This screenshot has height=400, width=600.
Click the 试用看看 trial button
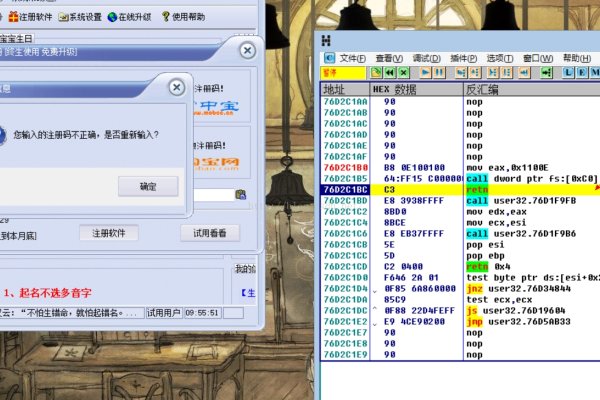tap(210, 233)
